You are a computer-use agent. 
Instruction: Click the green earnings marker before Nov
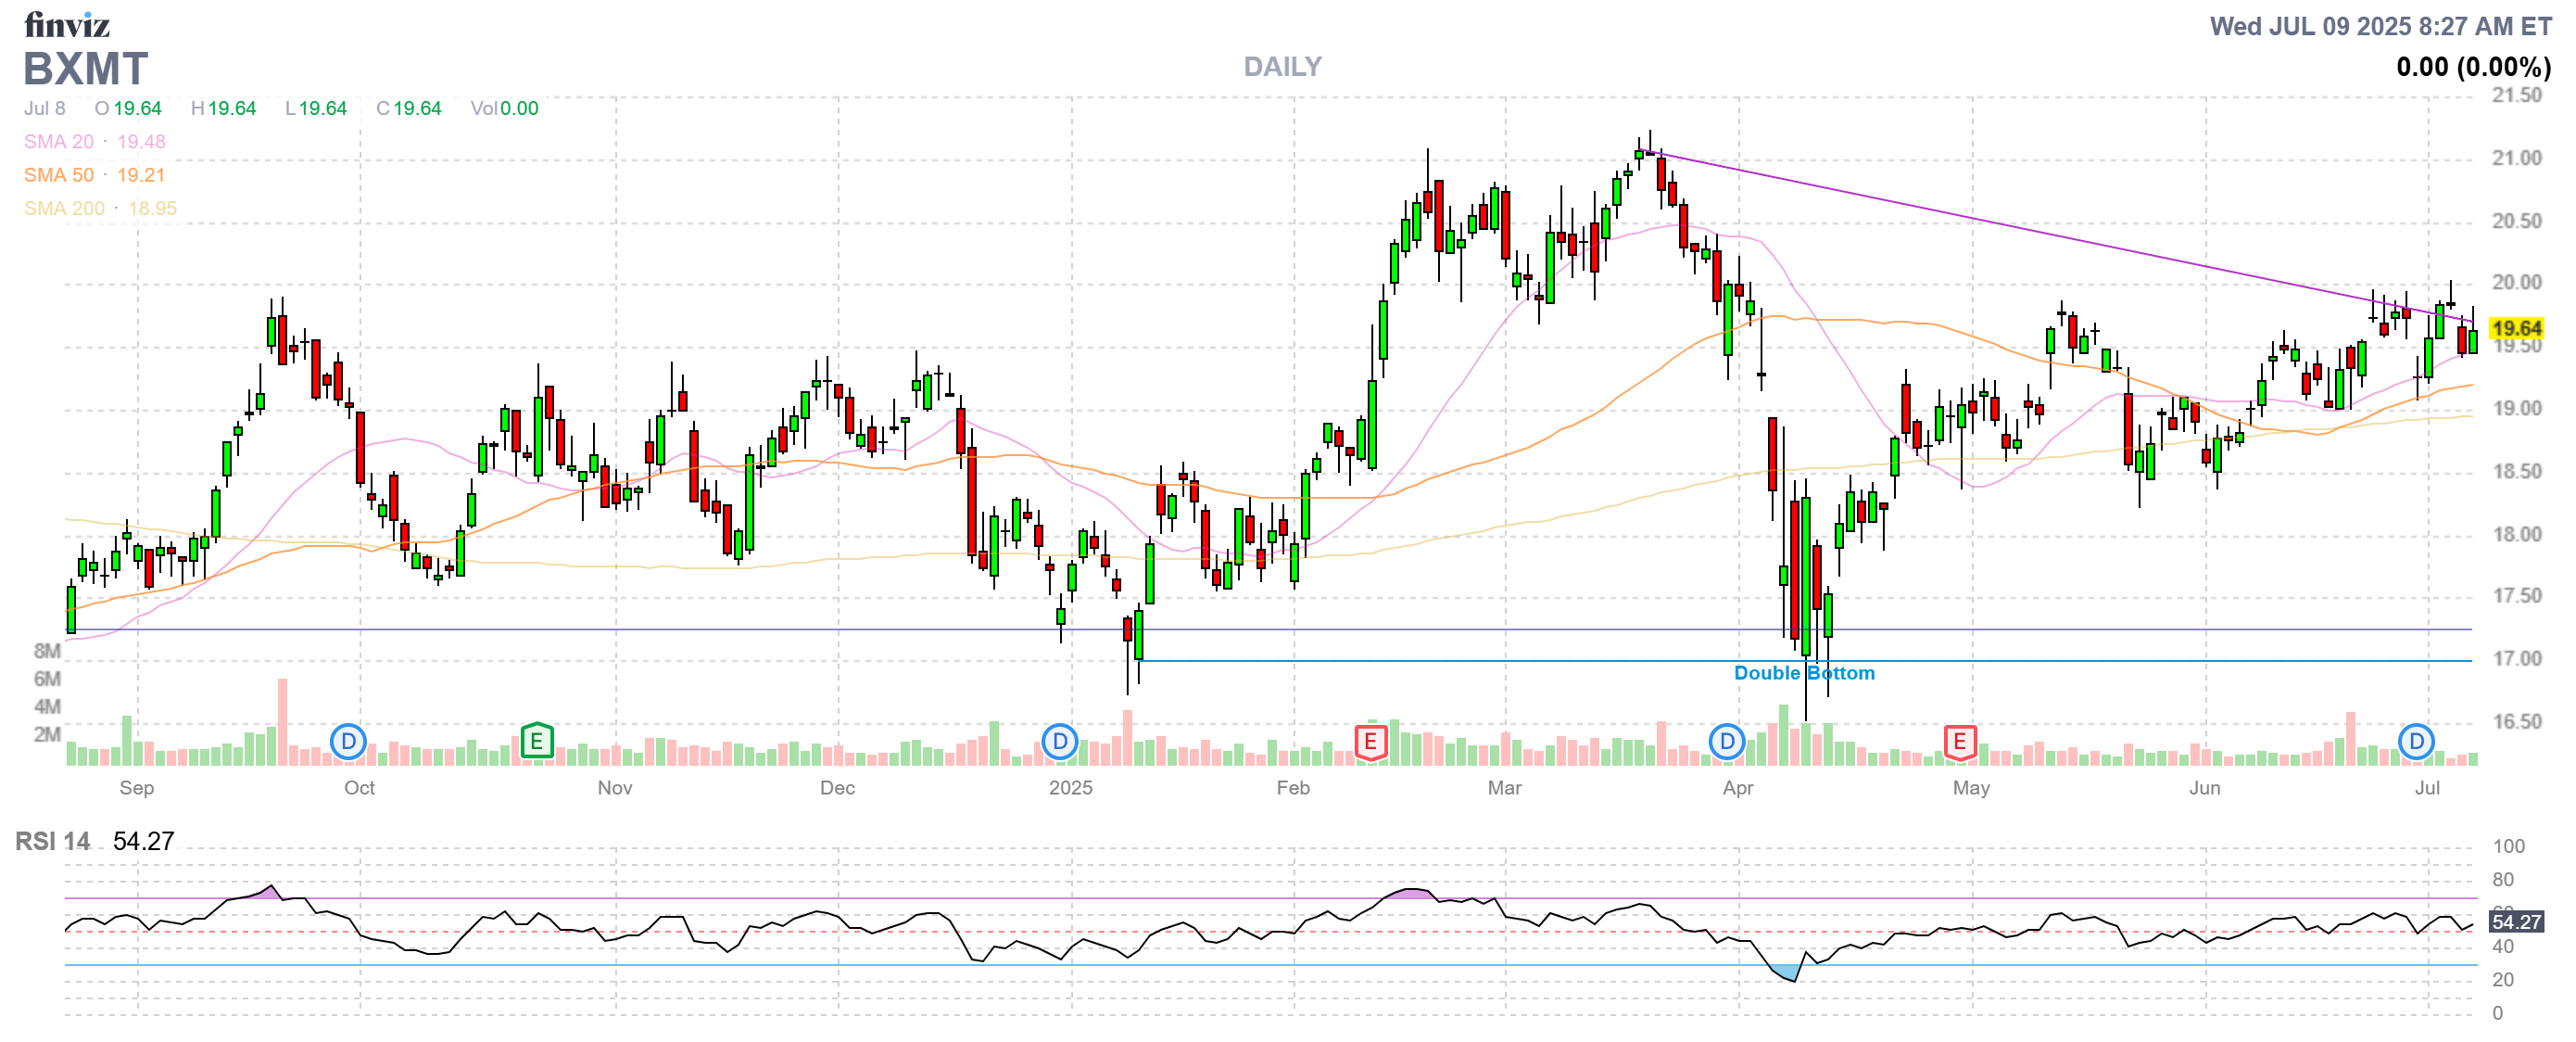pyautogui.click(x=537, y=742)
